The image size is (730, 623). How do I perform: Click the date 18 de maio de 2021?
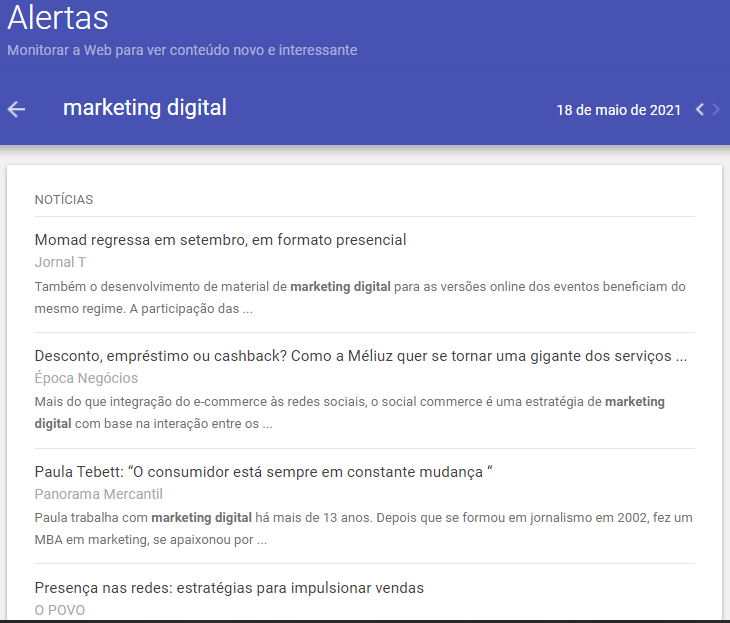click(x=618, y=110)
